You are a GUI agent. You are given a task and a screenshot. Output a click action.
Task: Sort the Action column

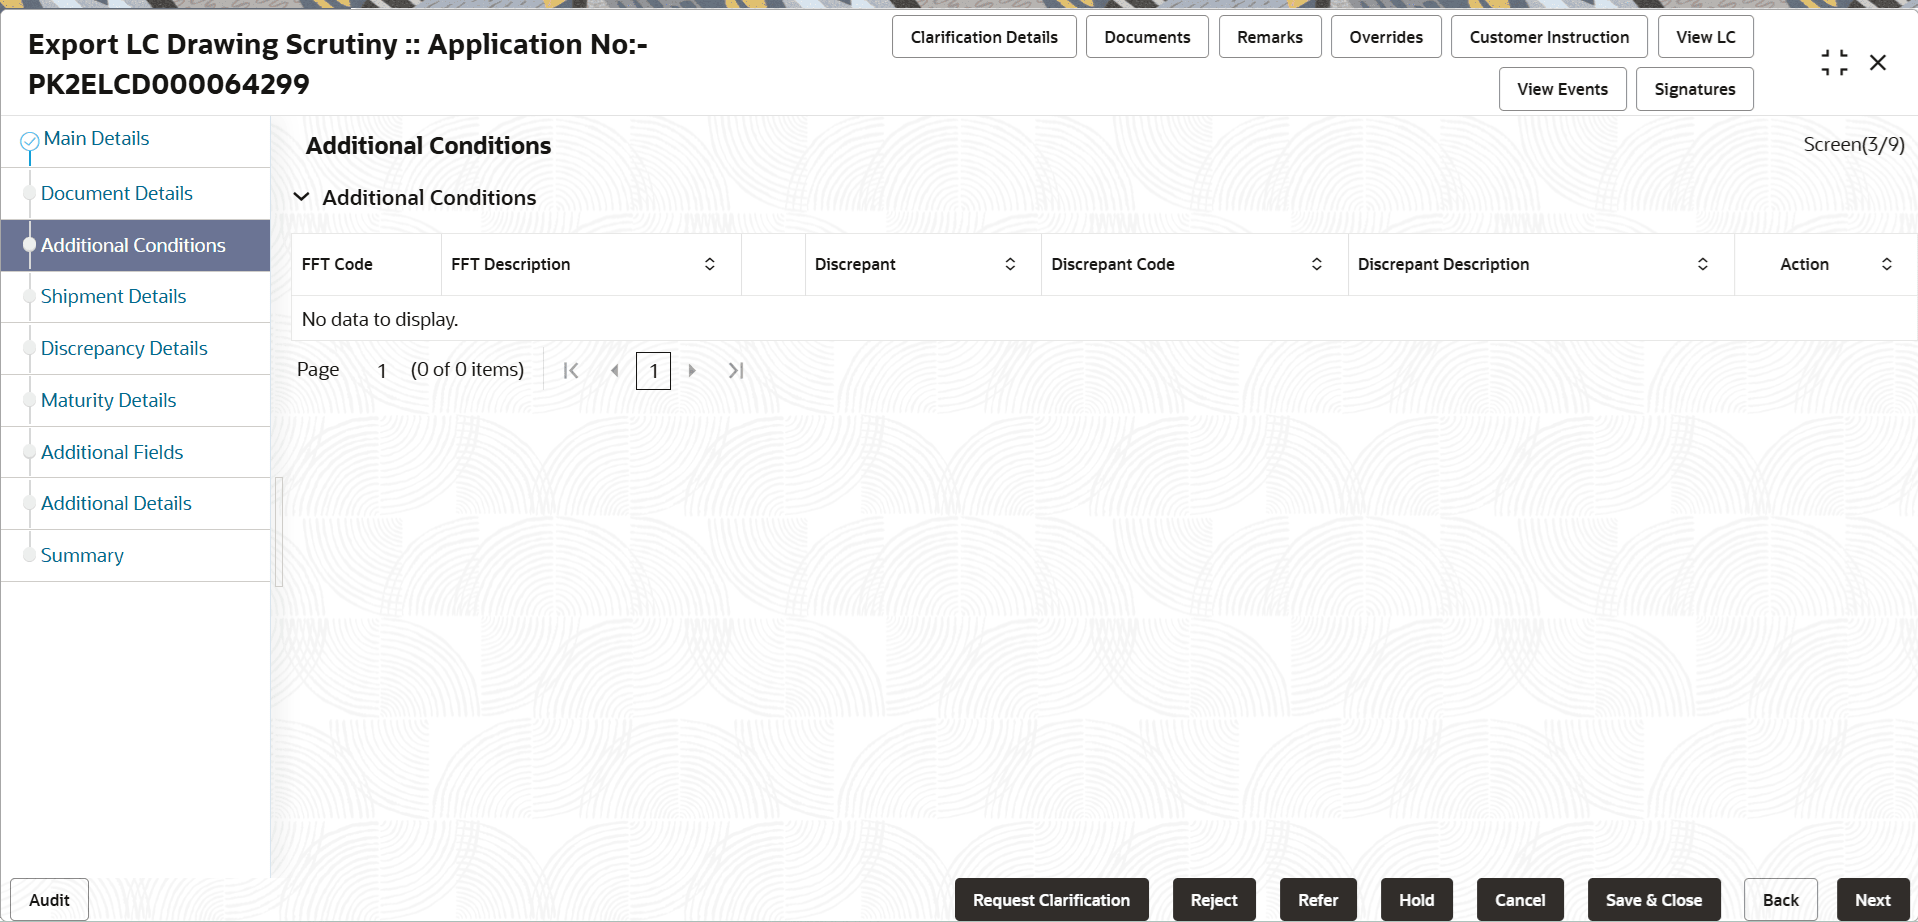(x=1887, y=264)
